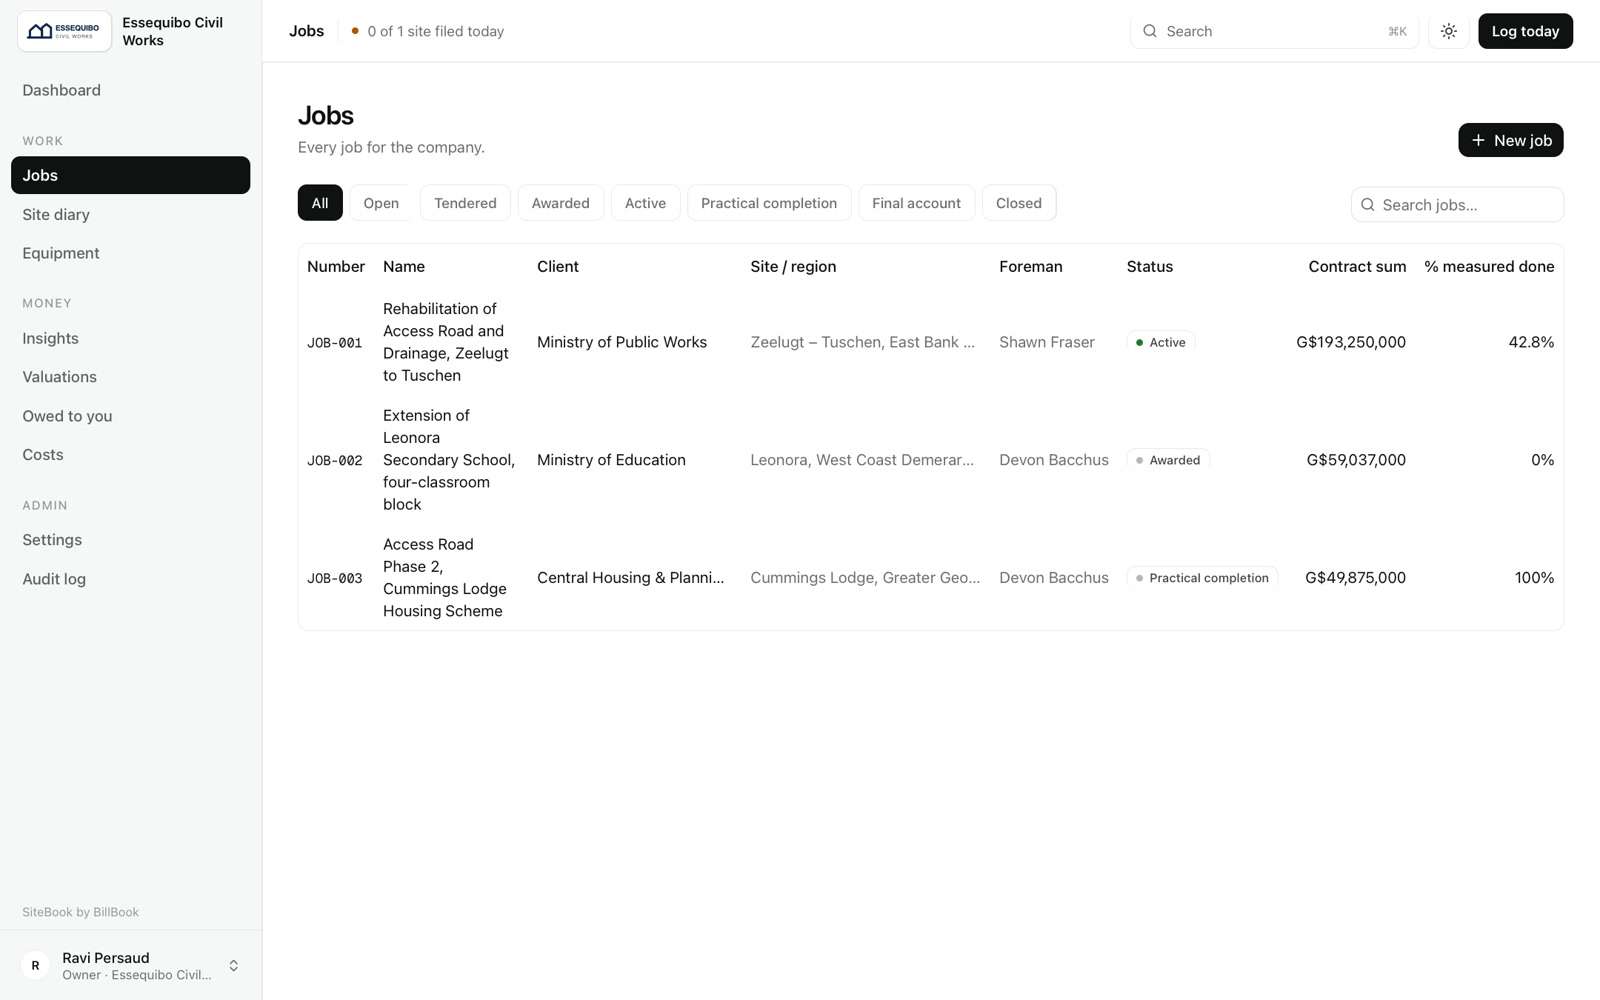Screen dimensions: 1600x1000
Task: Click the Contract sum column header
Action: [x=1357, y=266]
